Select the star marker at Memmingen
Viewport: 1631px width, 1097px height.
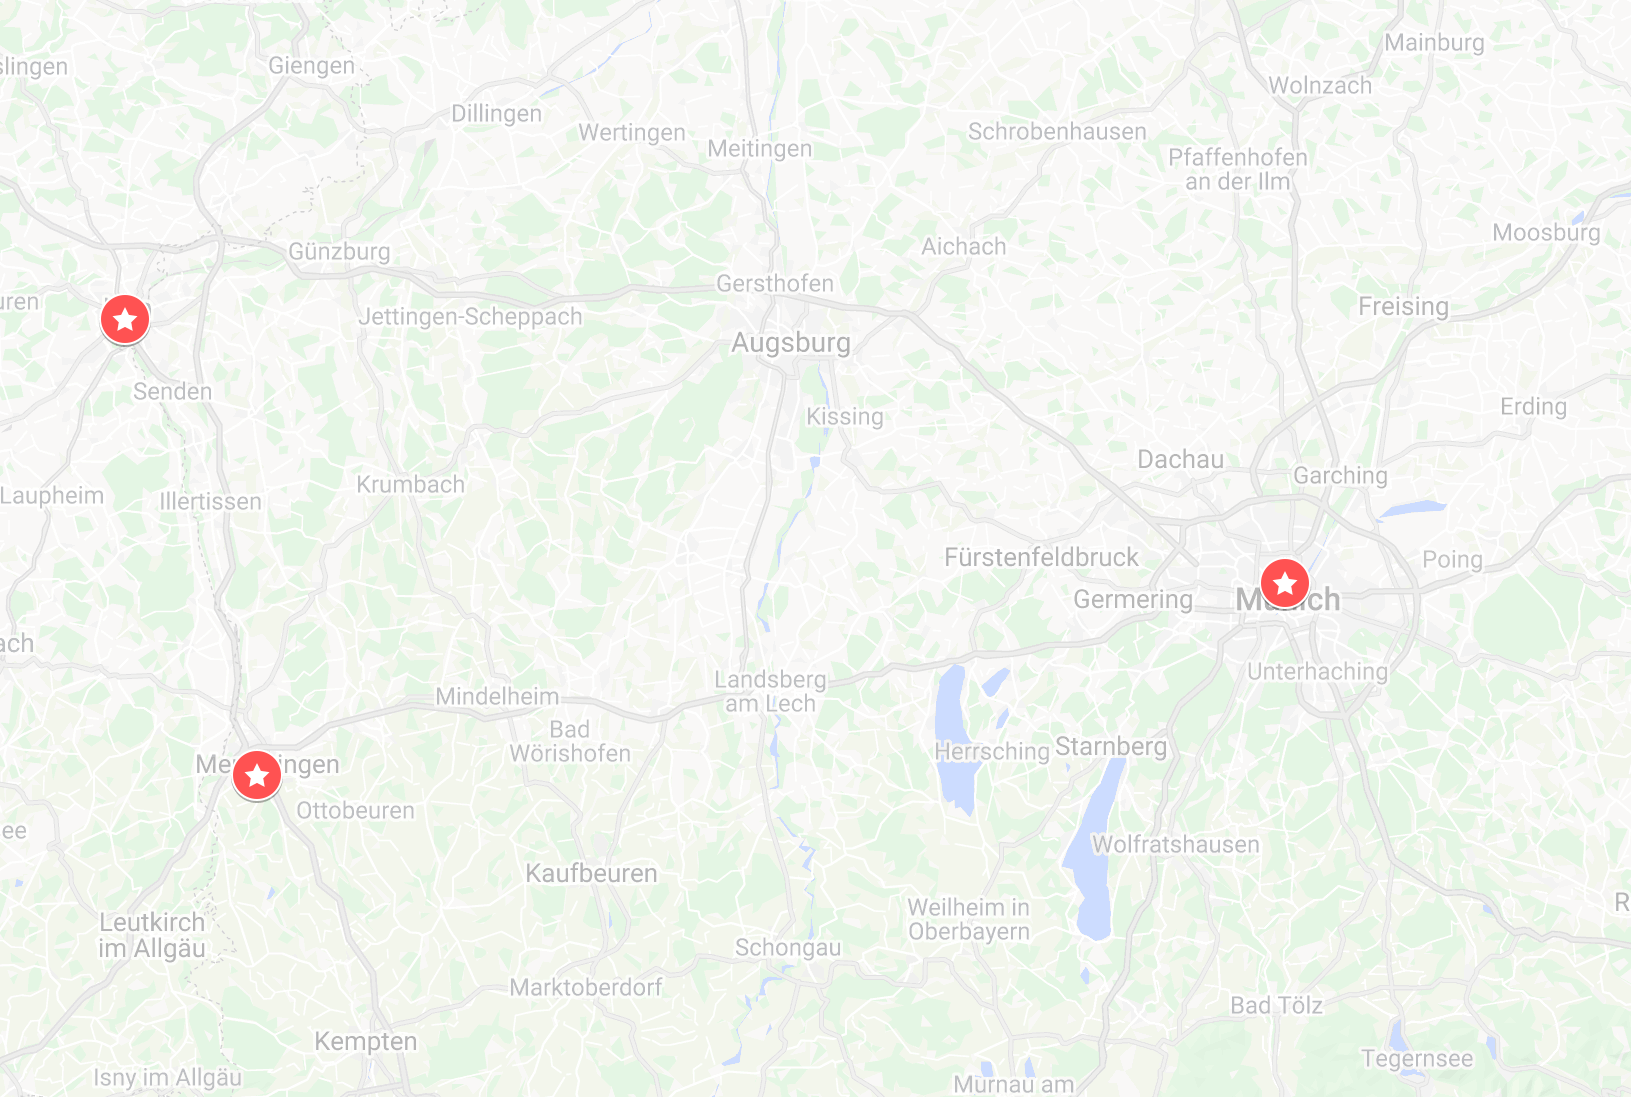pos(257,775)
